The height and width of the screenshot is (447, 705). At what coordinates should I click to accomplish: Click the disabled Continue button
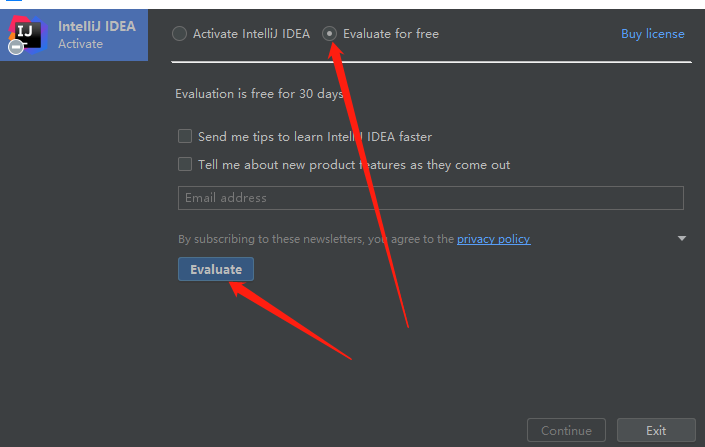(566, 430)
